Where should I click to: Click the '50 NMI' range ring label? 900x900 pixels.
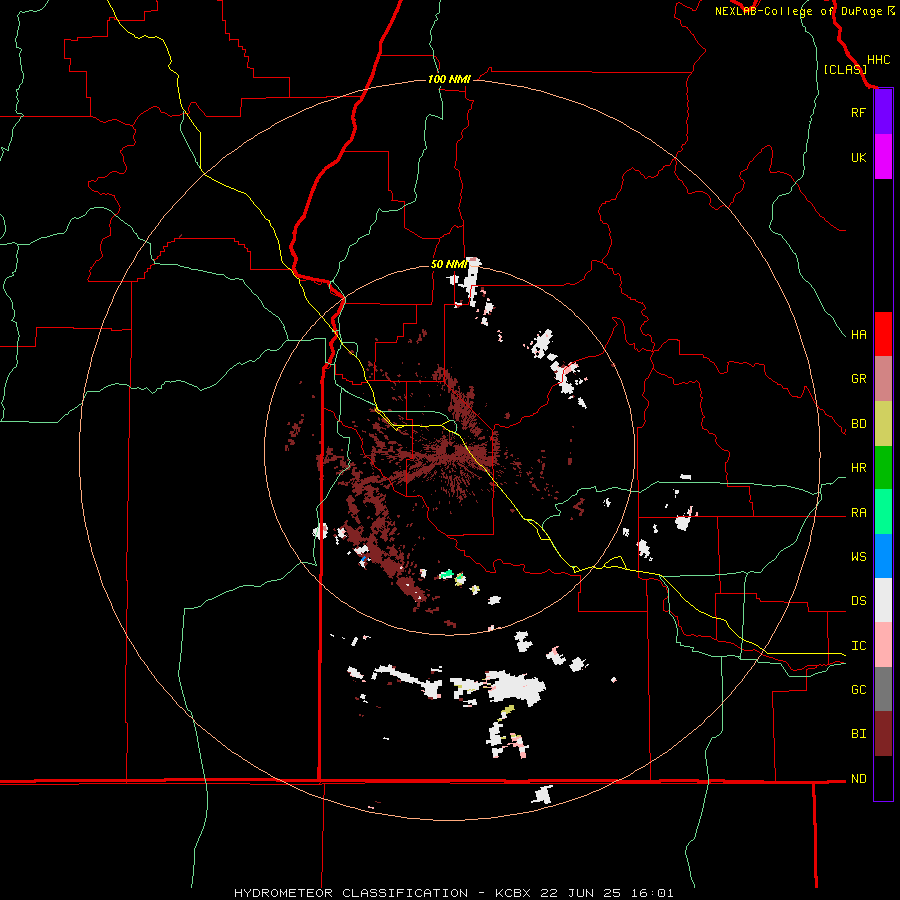click(449, 264)
